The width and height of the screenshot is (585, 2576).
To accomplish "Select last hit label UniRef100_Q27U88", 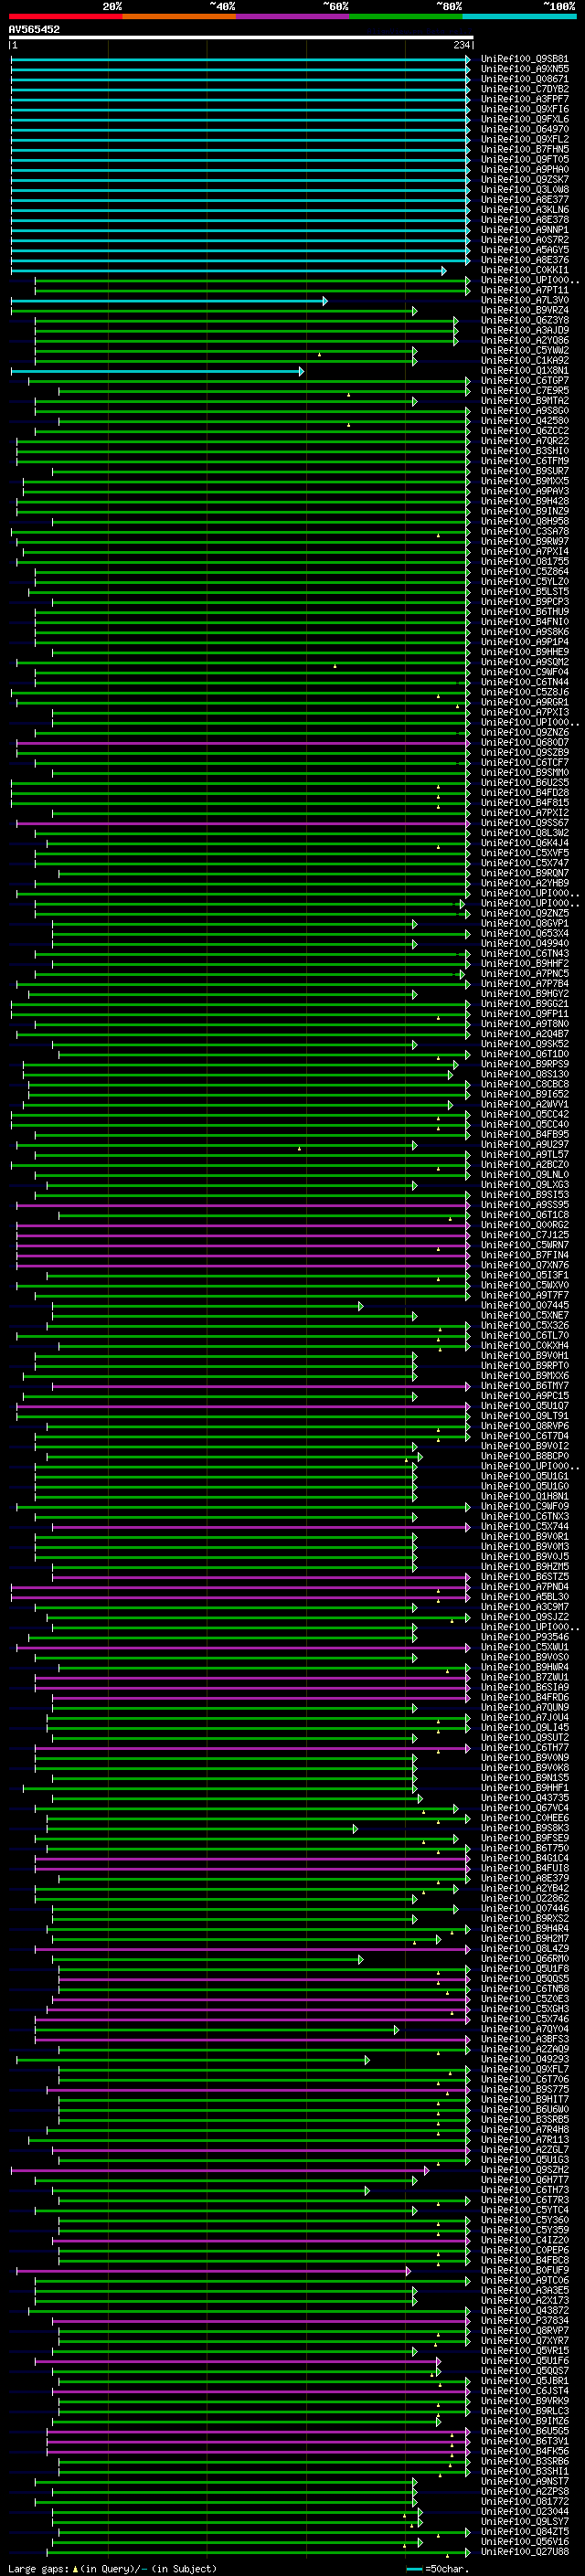I will pyautogui.click(x=525, y=2552).
